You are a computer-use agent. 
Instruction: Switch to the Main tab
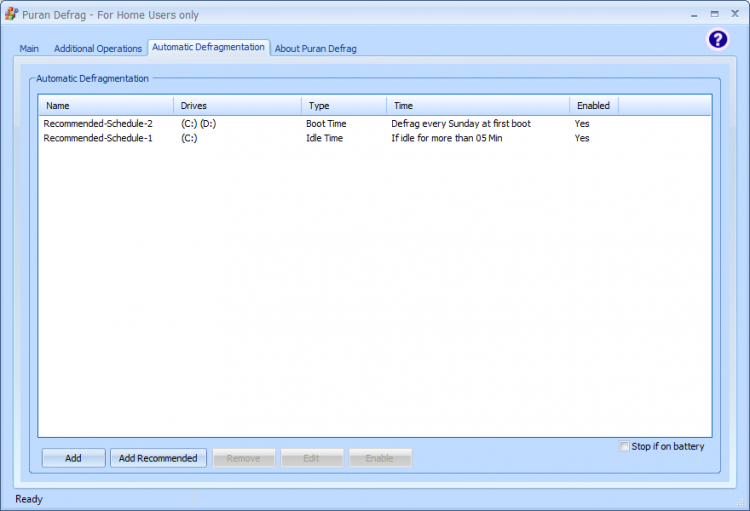29,48
